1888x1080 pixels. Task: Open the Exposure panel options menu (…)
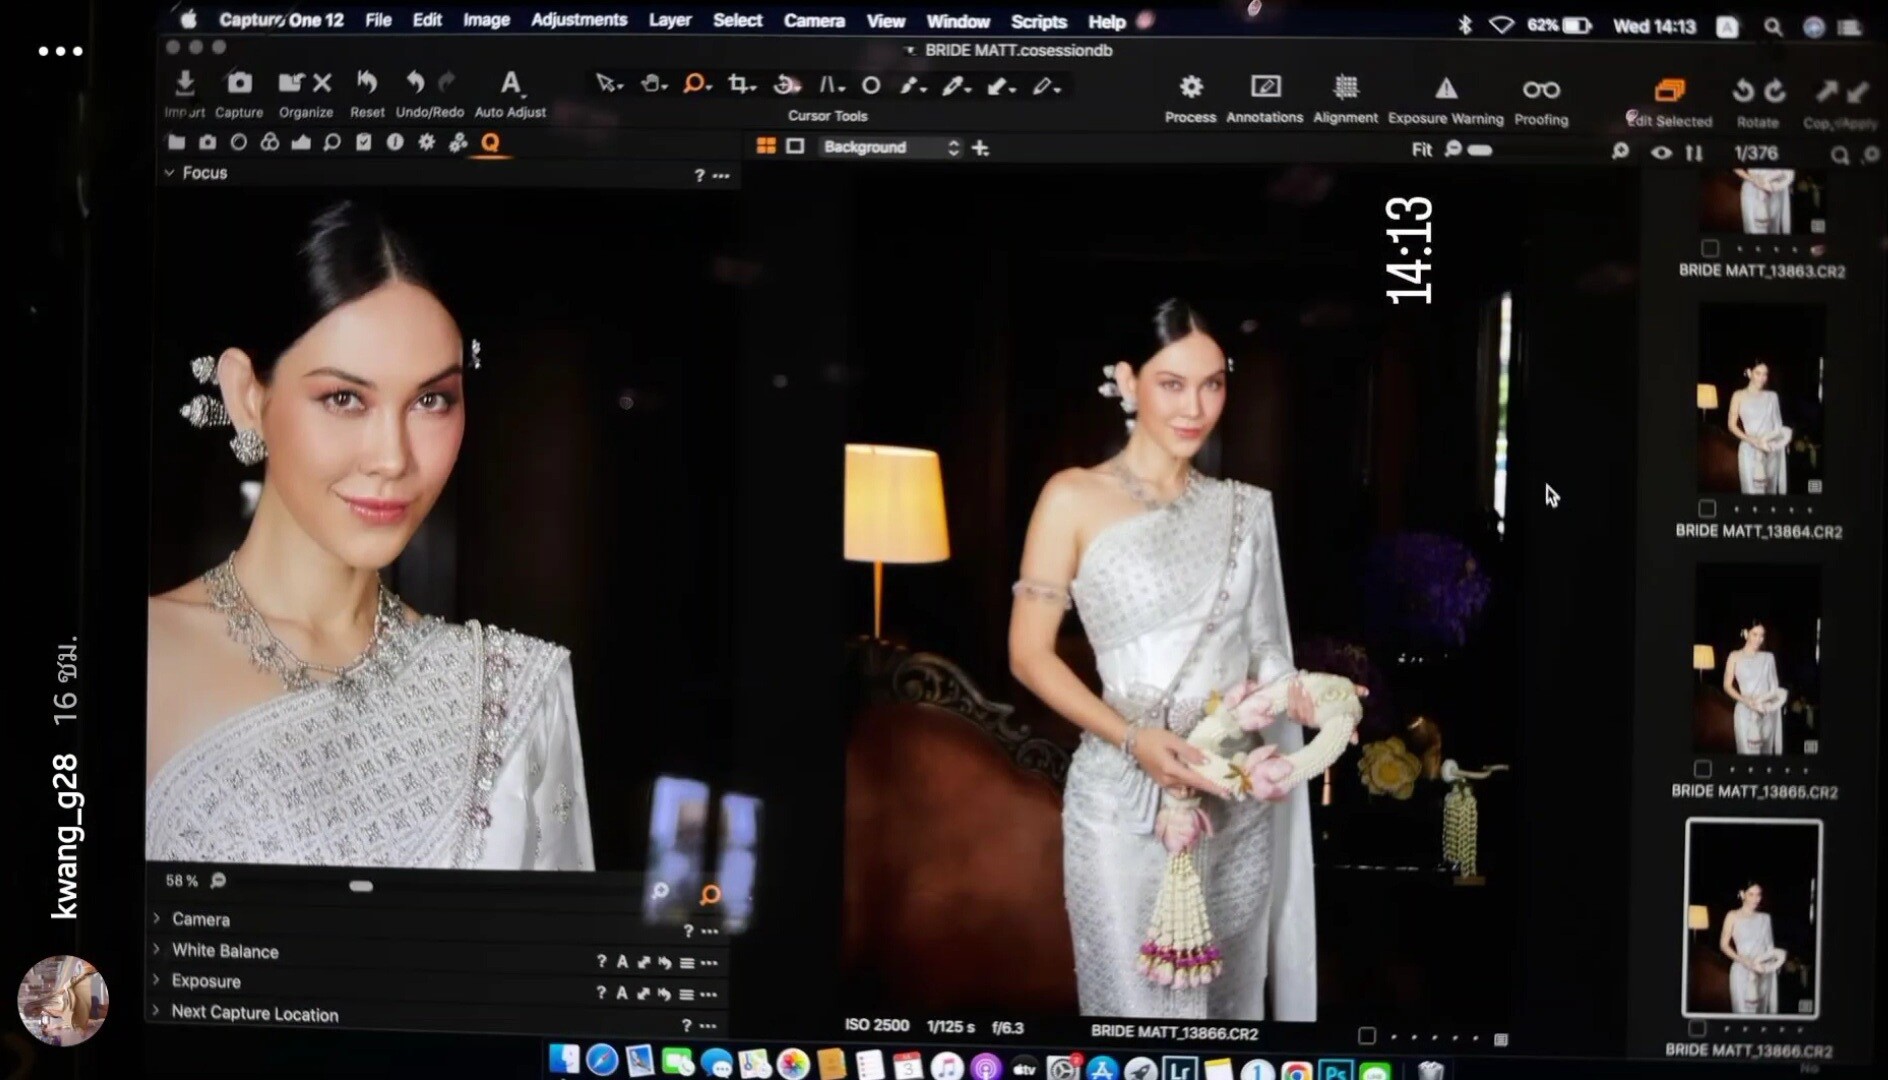click(709, 994)
